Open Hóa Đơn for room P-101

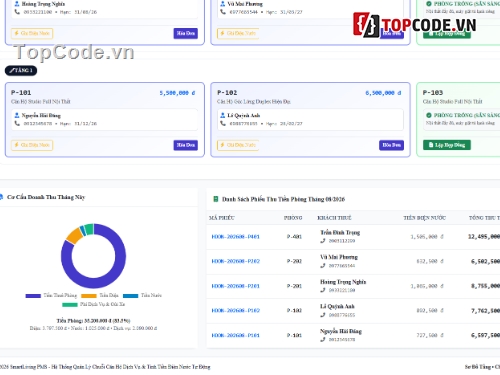coord(186,145)
